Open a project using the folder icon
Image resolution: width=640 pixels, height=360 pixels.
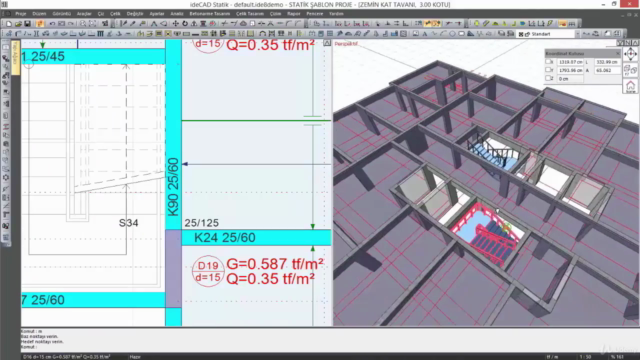[x=18, y=24]
